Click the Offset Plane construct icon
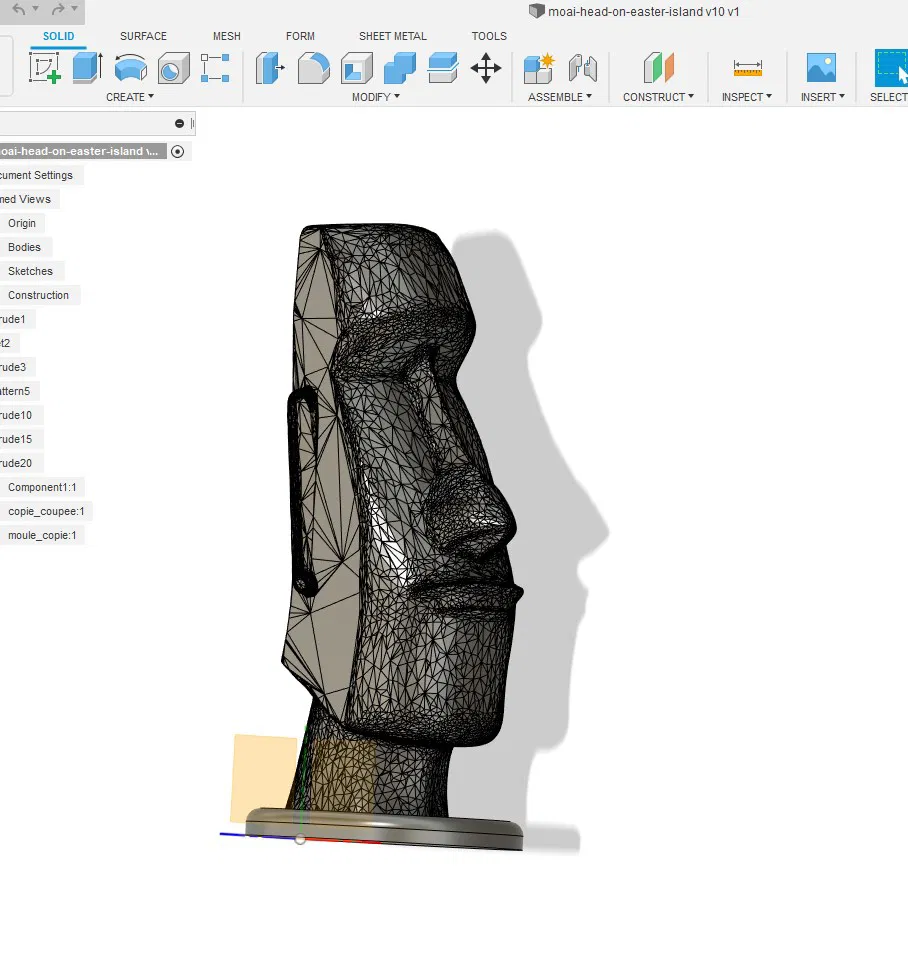Image resolution: width=908 pixels, height=953 pixels. coord(659,67)
